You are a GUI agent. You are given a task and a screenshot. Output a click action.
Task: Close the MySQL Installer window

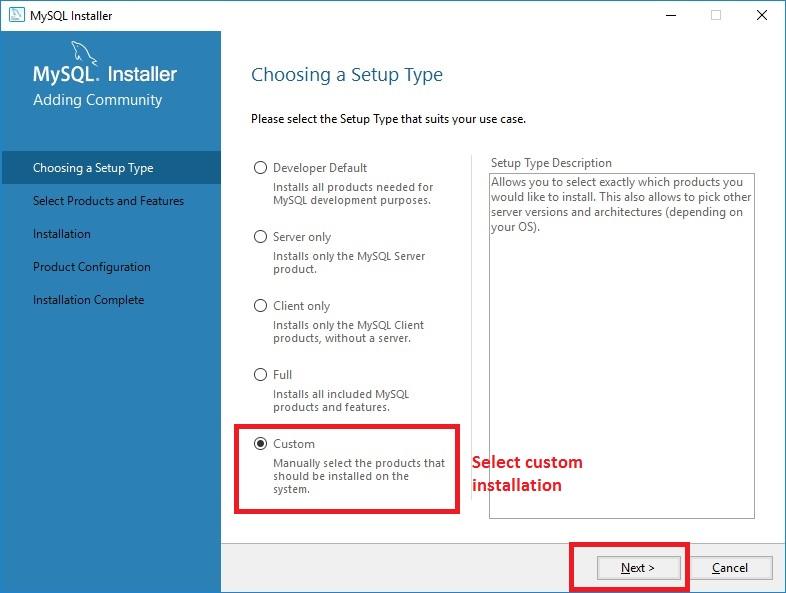tap(761, 16)
